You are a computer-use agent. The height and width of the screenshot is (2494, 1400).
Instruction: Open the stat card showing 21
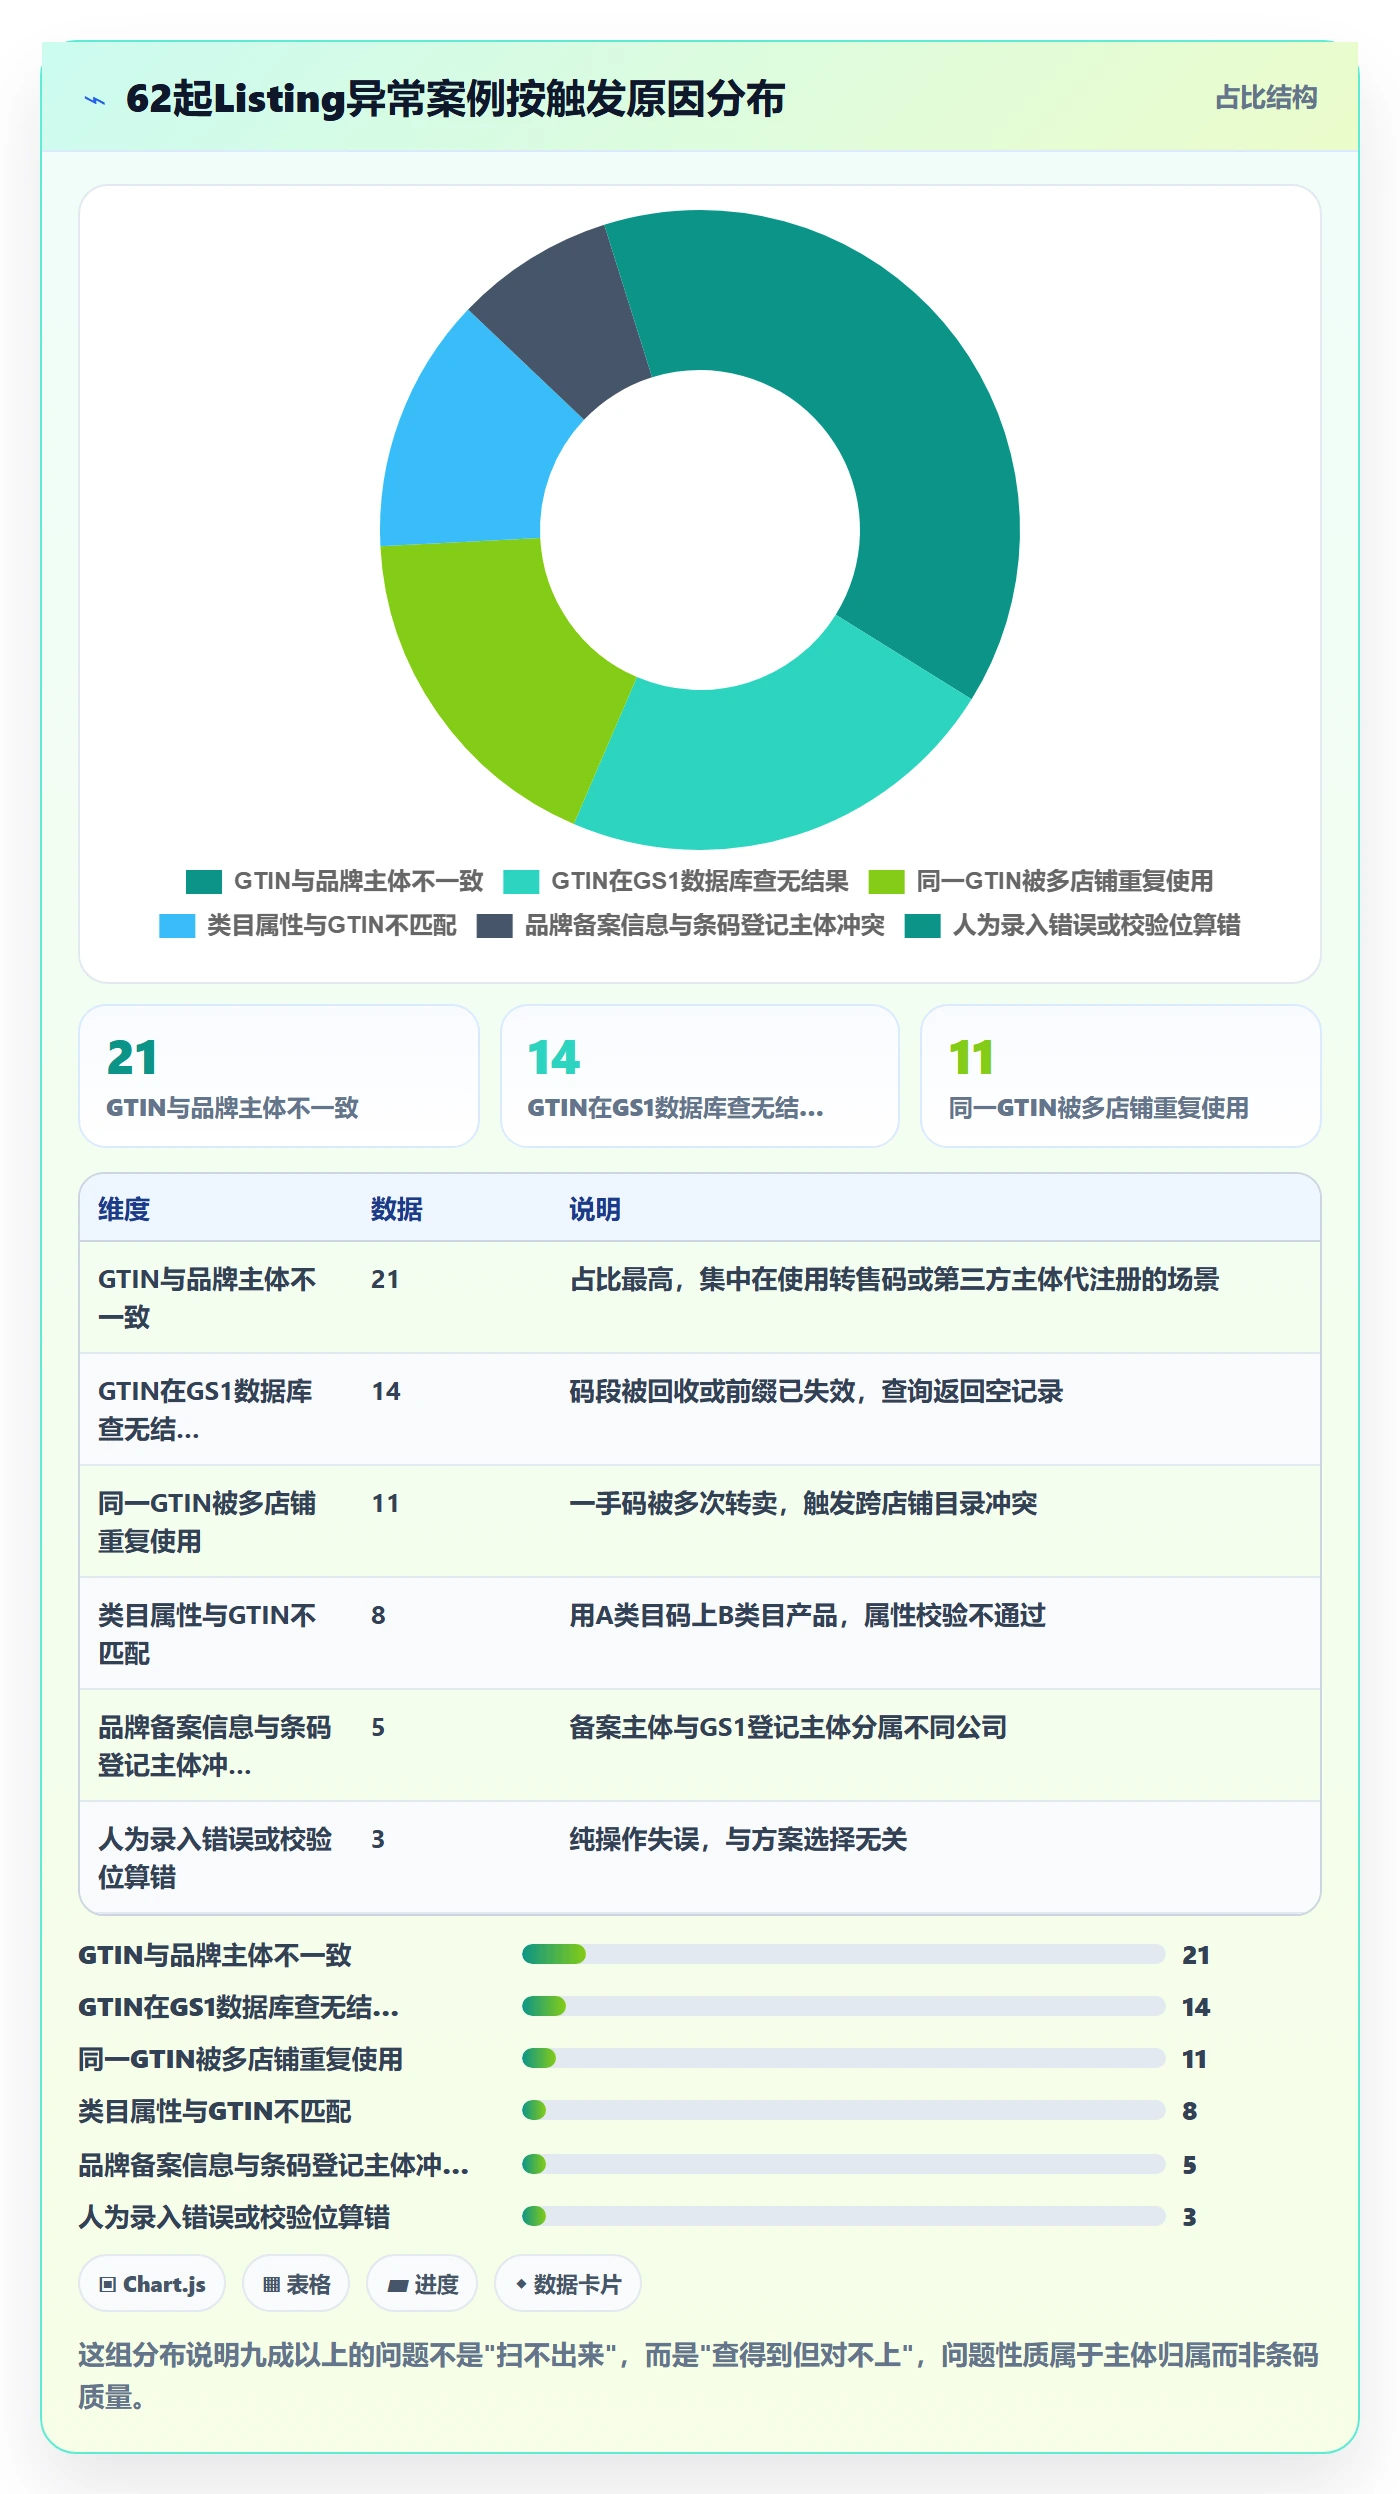point(279,1076)
